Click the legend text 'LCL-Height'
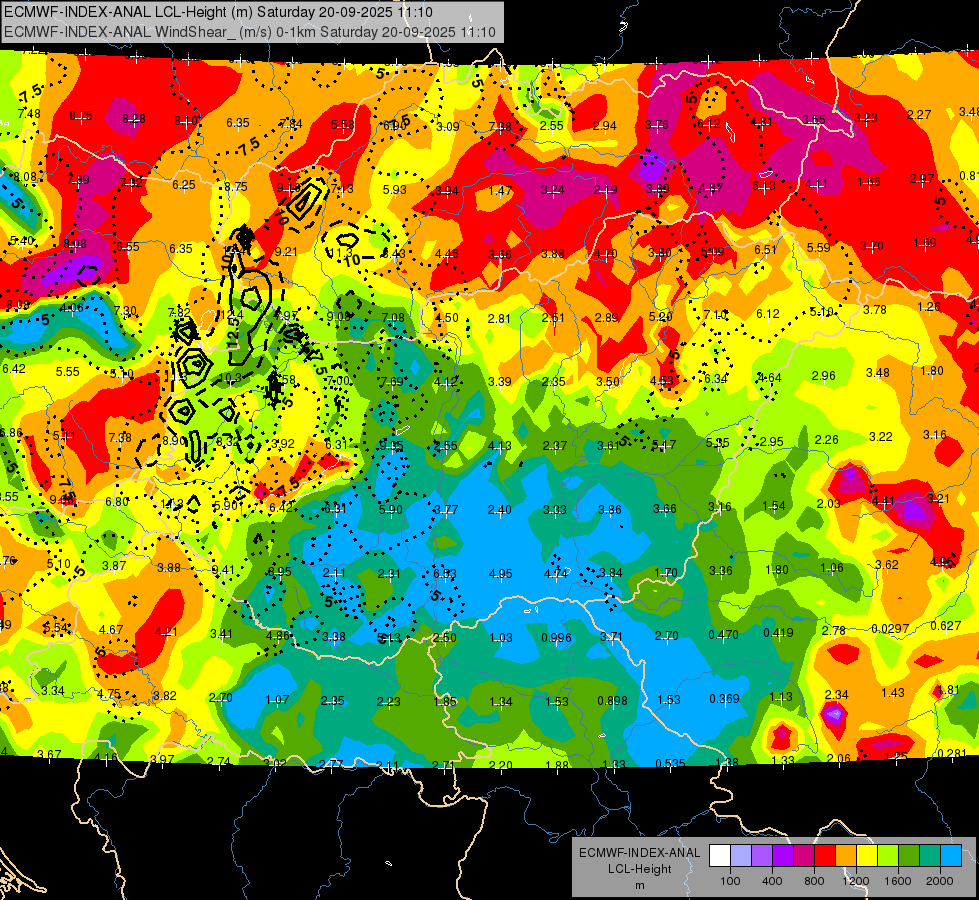The width and height of the screenshot is (979, 900). pyautogui.click(x=639, y=869)
